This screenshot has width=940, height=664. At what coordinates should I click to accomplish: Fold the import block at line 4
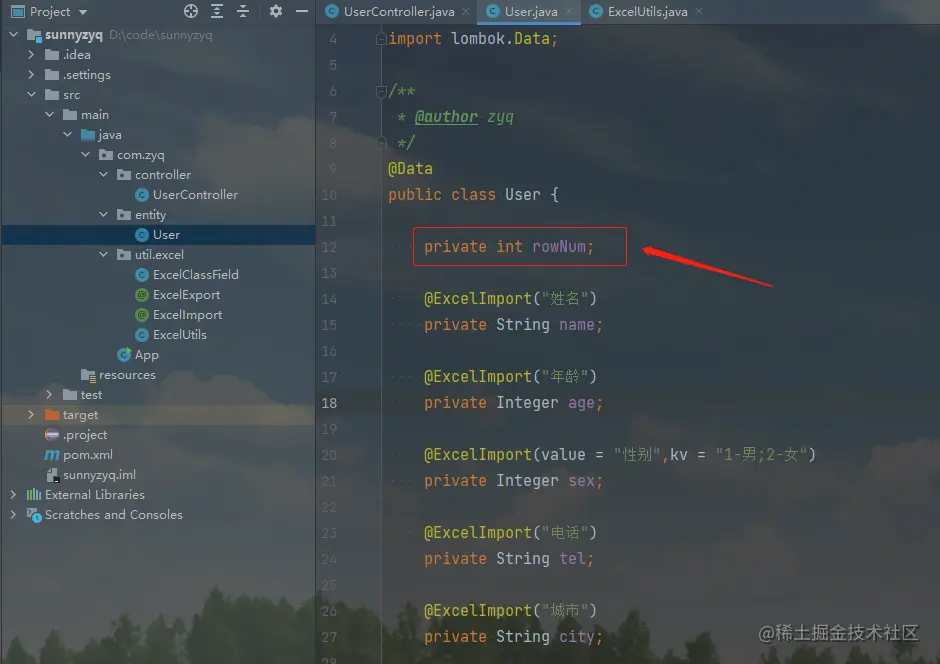(381, 39)
